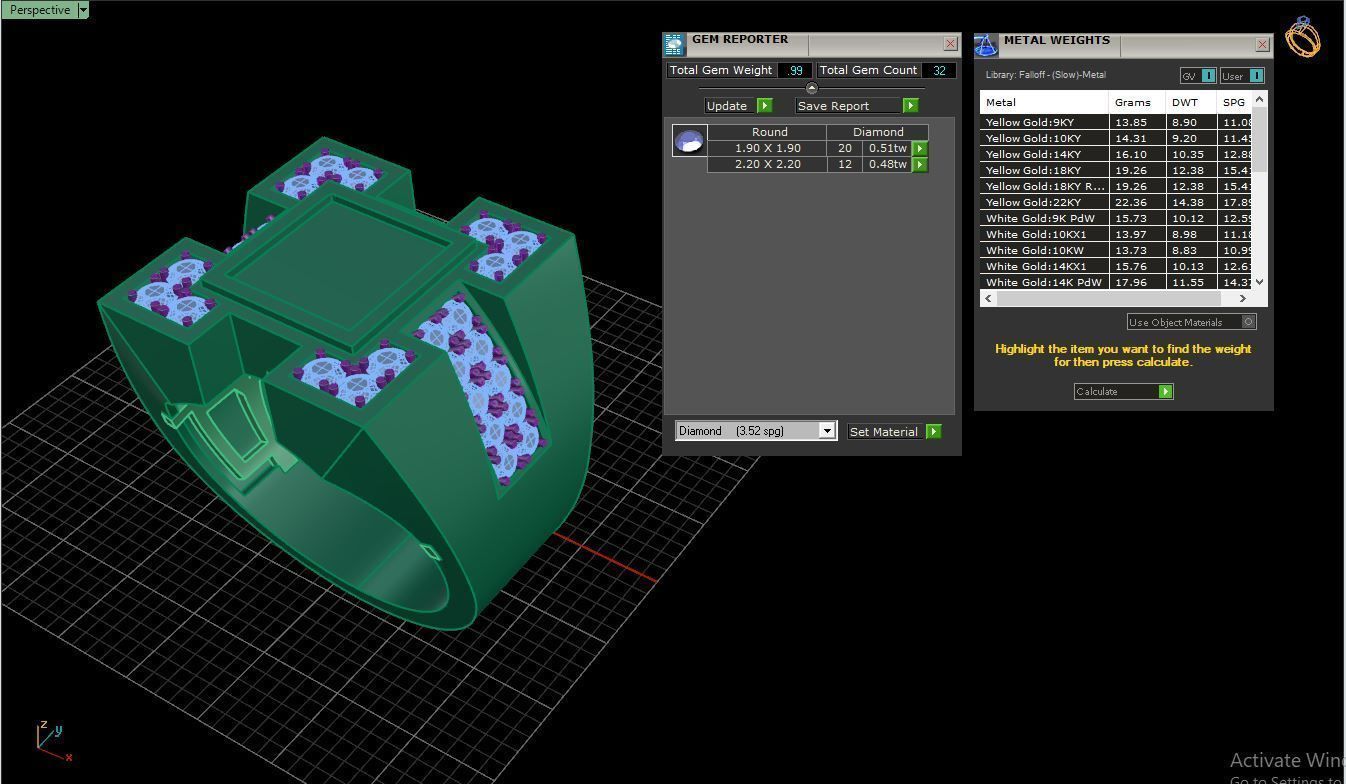
Task: Click the green arrow next to Set Material
Action: [933, 432]
